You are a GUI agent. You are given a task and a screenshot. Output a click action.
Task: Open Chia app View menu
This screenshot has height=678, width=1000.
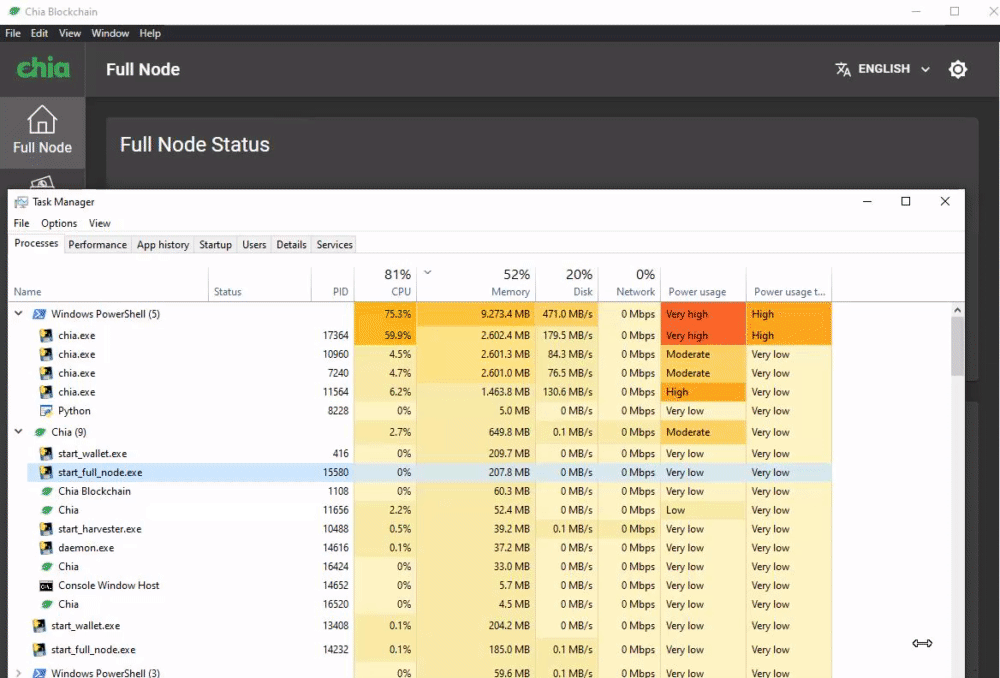tap(70, 33)
